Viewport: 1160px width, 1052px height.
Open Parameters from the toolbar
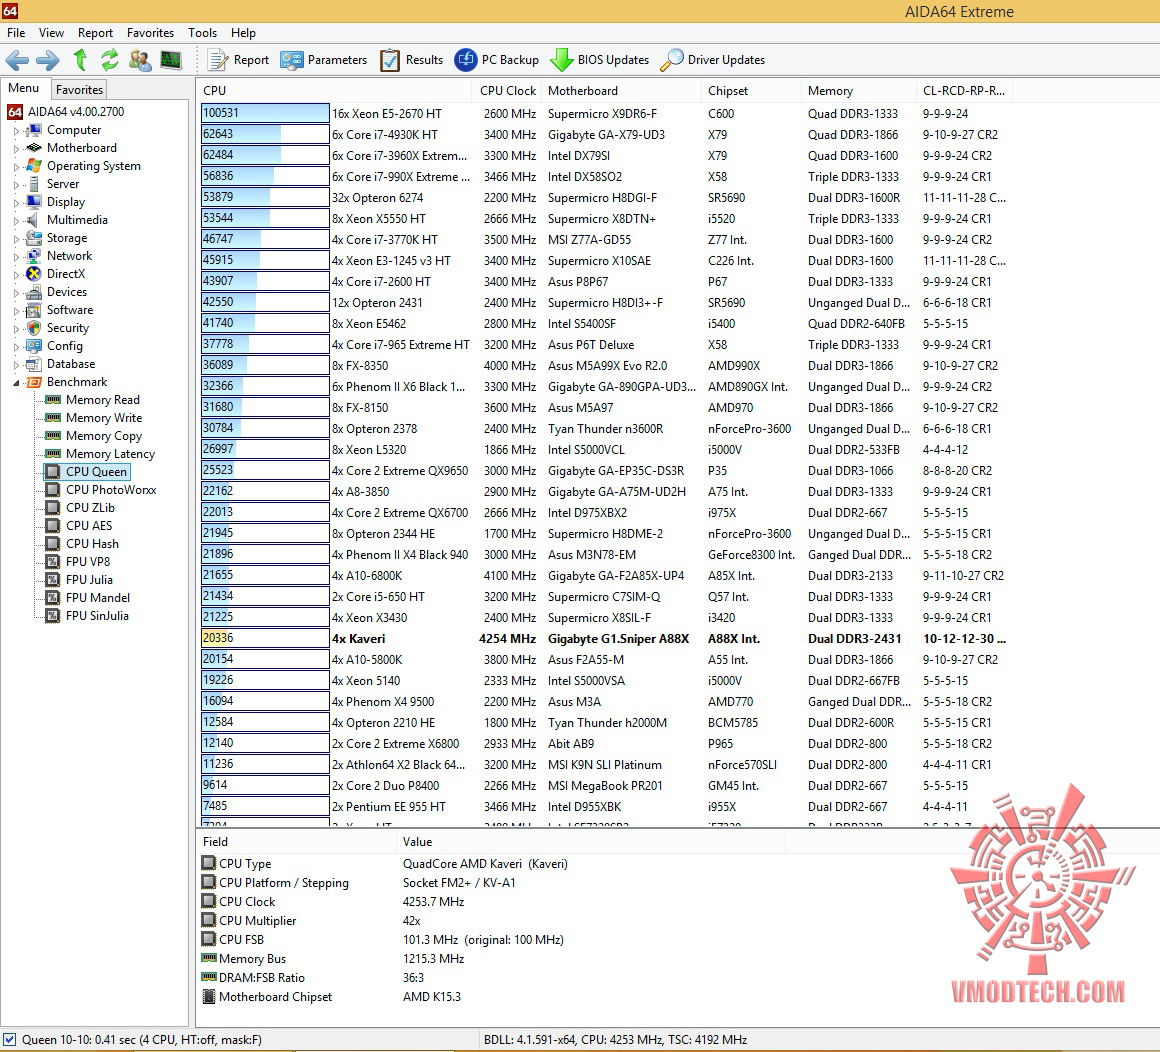click(x=324, y=60)
